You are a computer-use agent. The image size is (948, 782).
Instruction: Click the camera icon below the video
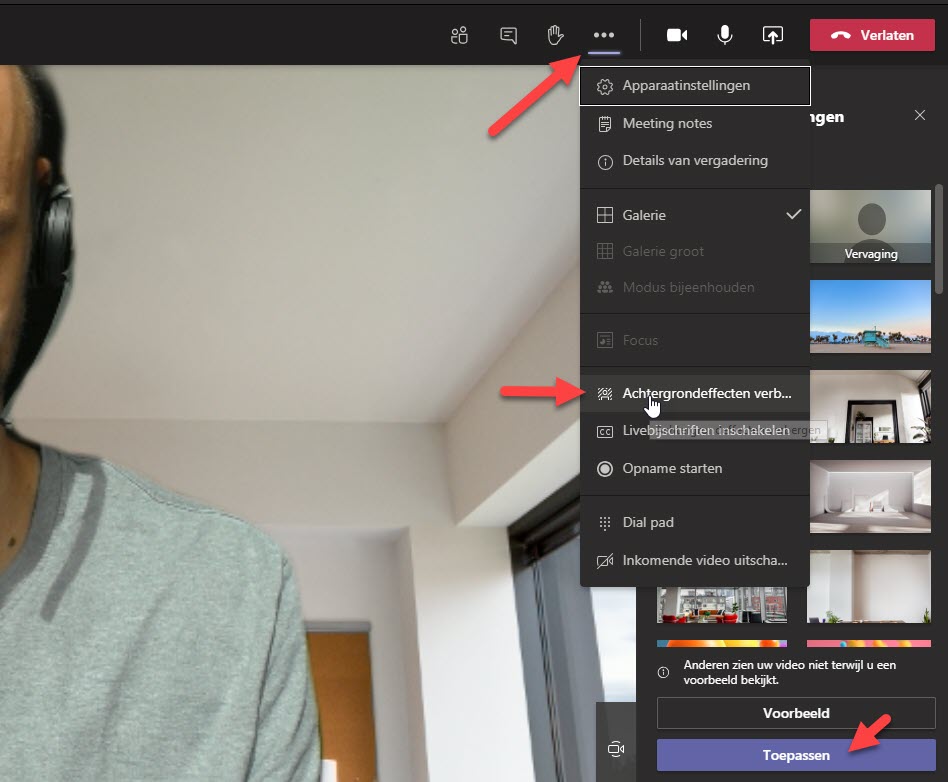[x=615, y=749]
